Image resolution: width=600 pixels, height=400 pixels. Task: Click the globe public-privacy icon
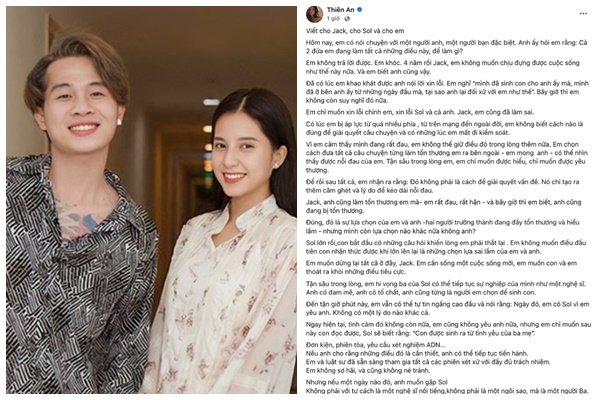point(347,18)
